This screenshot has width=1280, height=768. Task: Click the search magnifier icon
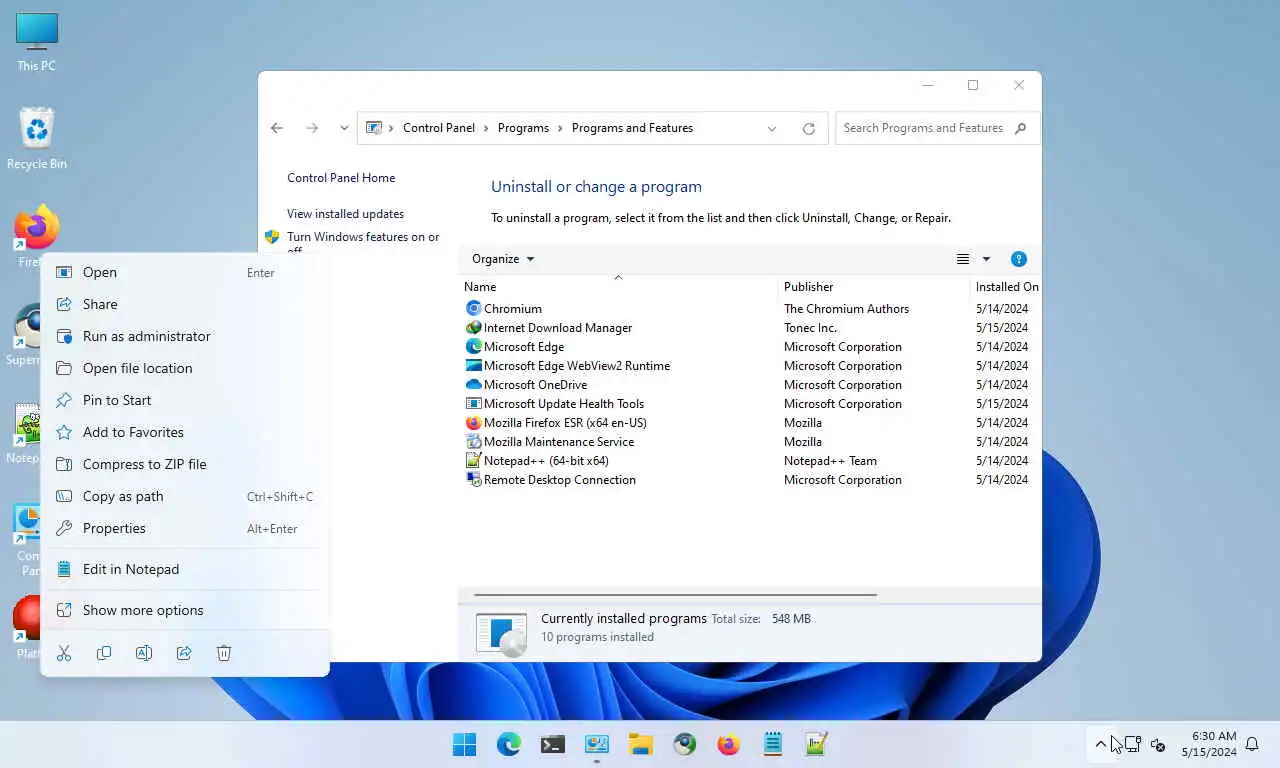click(x=1020, y=128)
